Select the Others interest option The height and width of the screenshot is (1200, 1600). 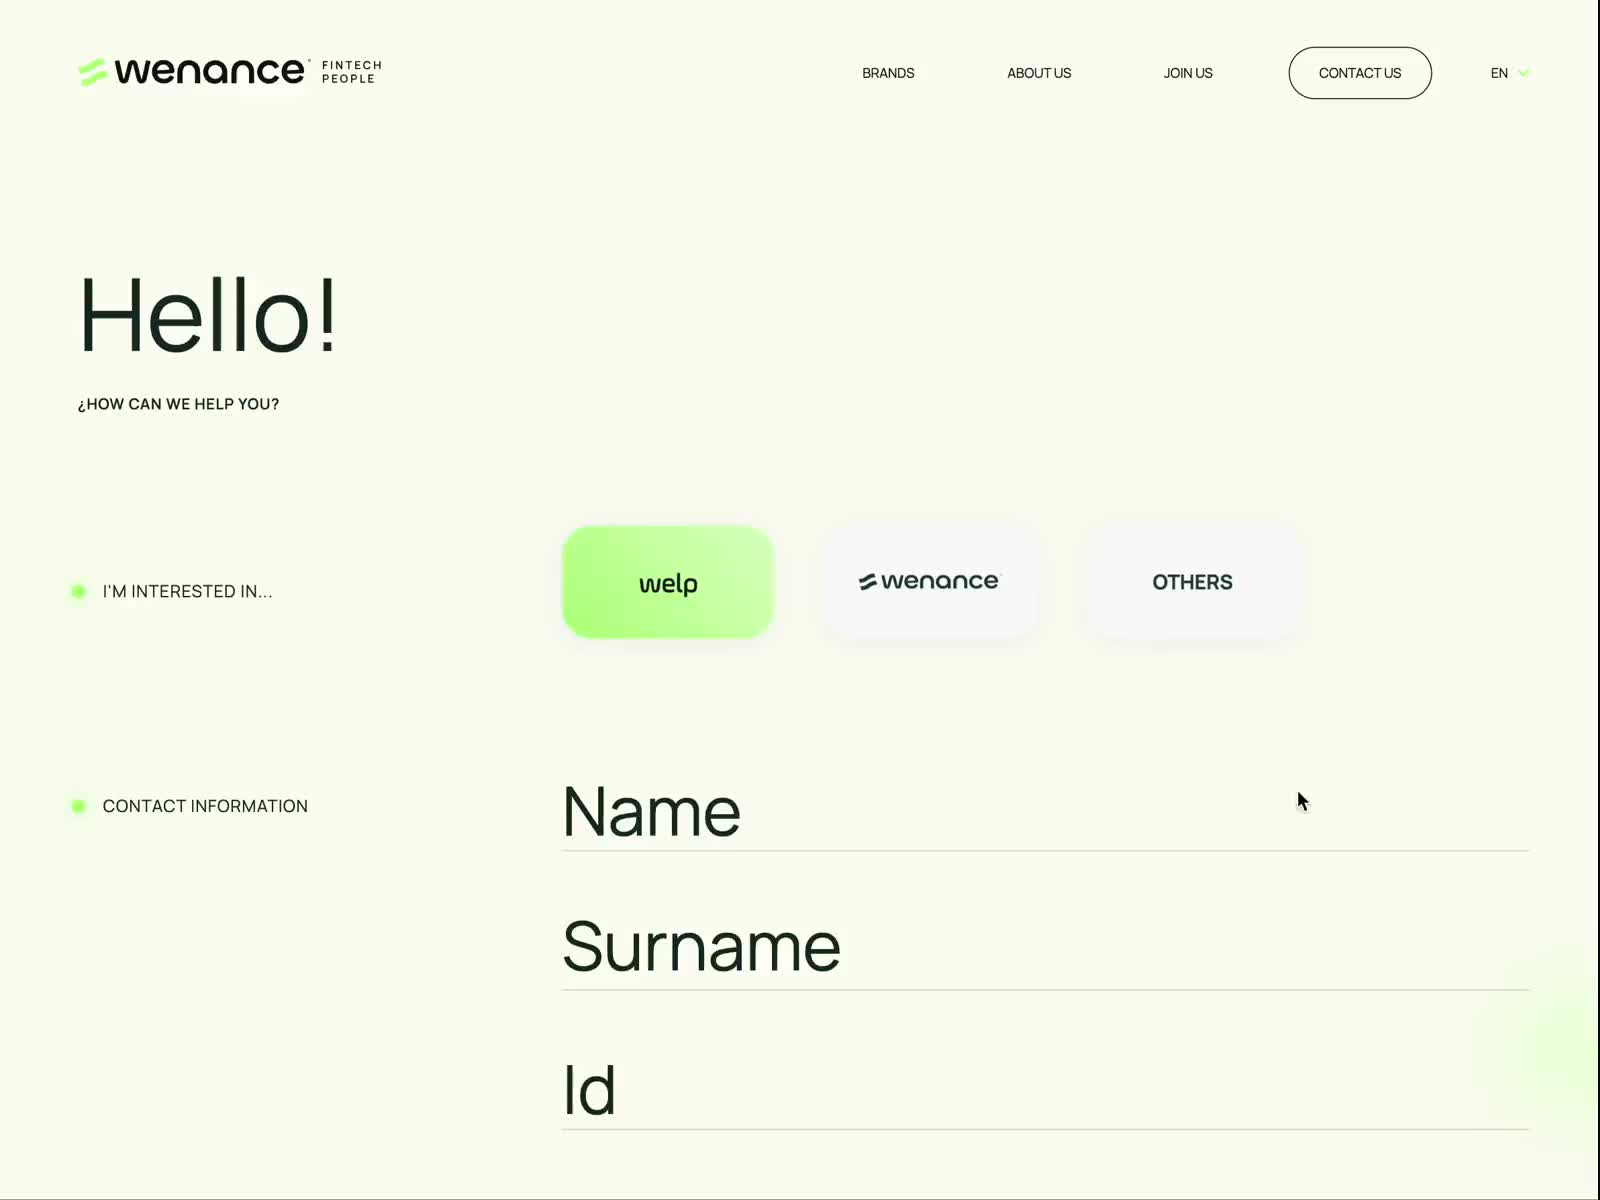click(1192, 582)
